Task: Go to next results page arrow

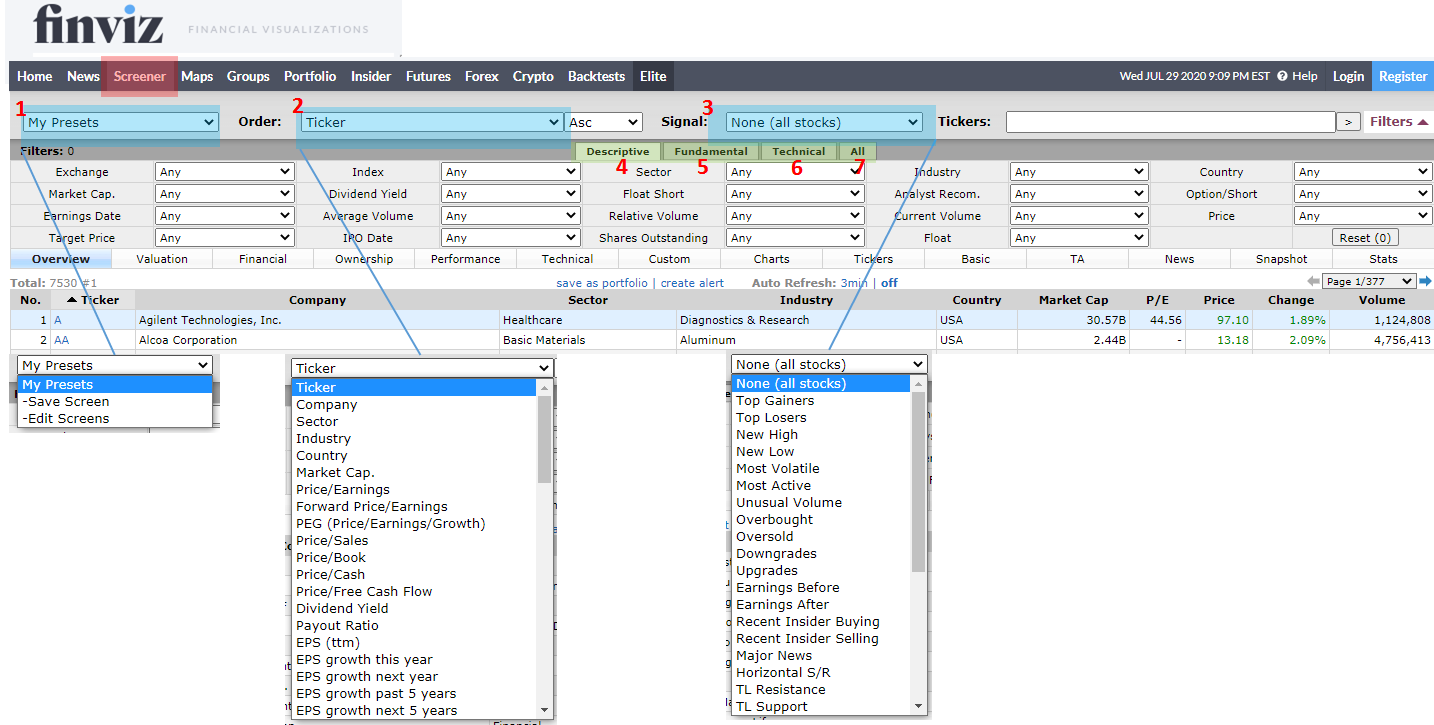Action: click(x=1425, y=282)
